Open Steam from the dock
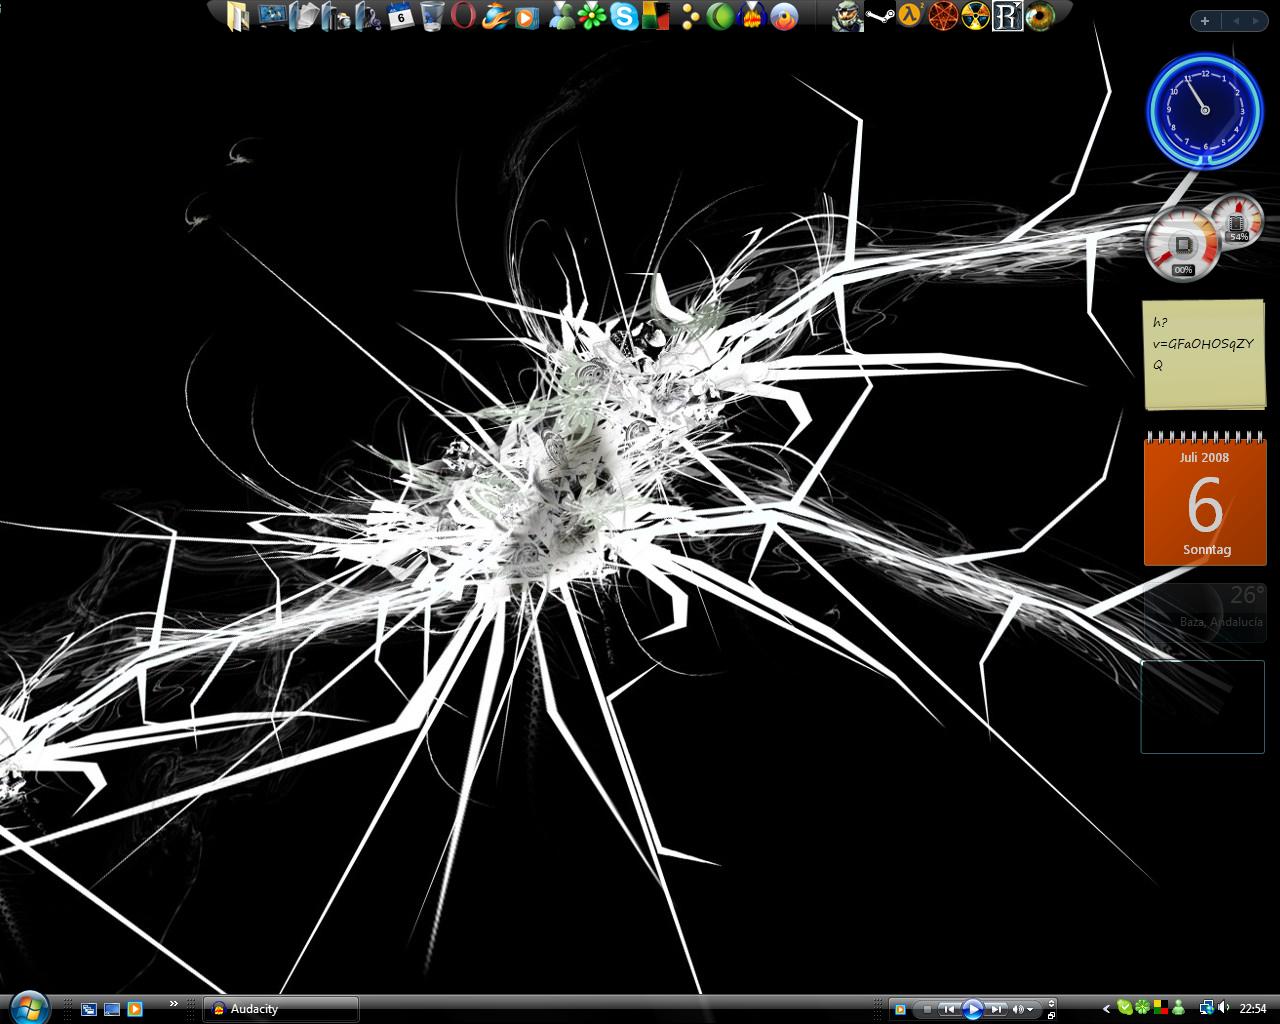This screenshot has height=1024, width=1280. tap(879, 16)
